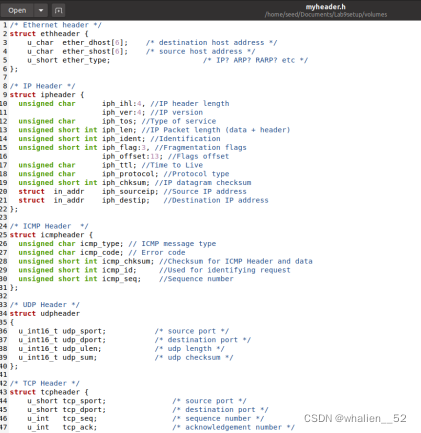
Task: Click the icmp_seq field
Action: pyautogui.click(x=121, y=279)
